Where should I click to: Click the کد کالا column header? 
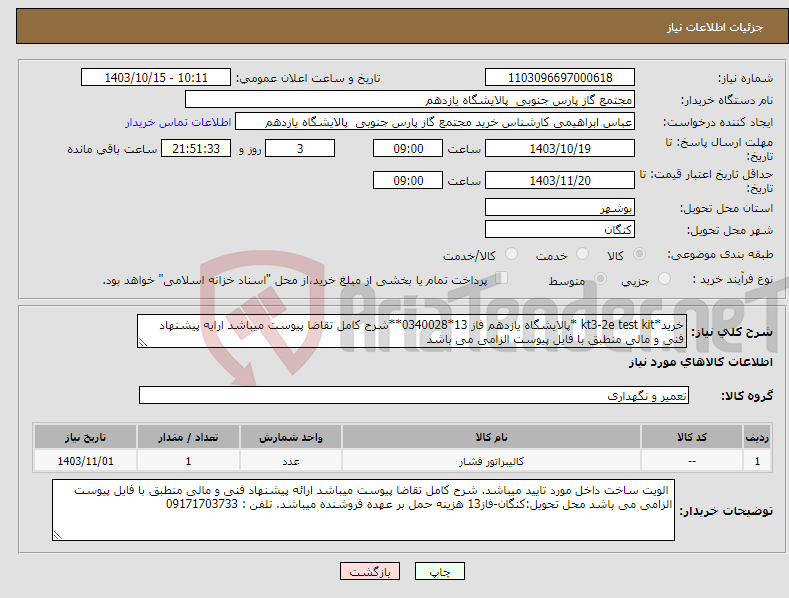[x=692, y=437]
